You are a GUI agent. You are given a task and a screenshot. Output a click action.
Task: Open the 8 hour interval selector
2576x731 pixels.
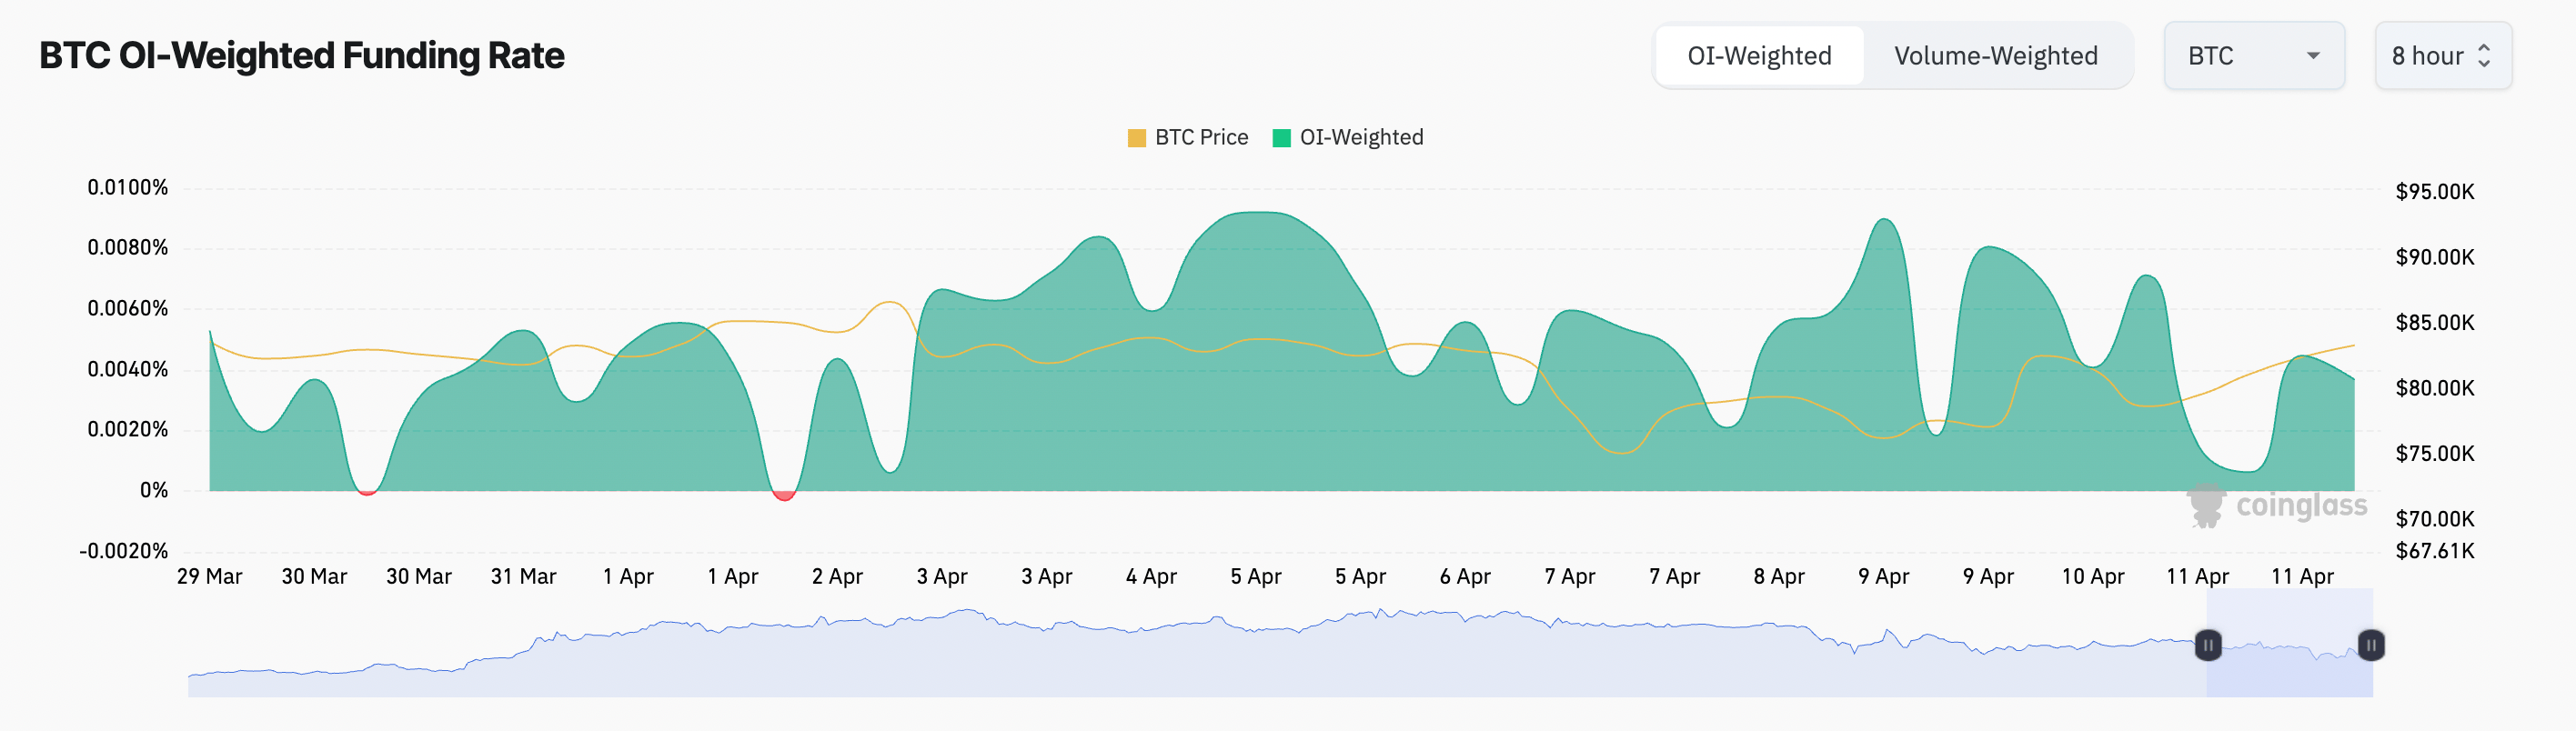tap(2441, 56)
